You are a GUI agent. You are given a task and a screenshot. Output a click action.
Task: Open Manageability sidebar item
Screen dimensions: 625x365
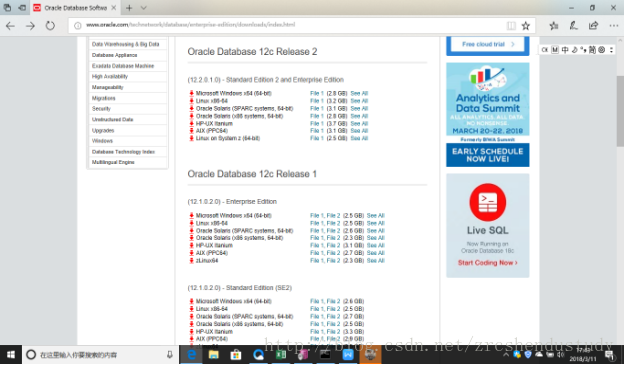[107, 87]
